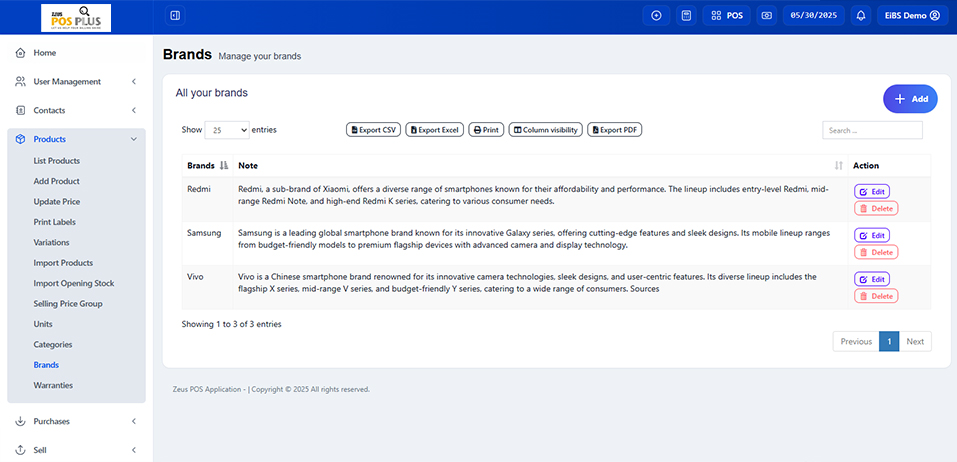Click the Products cube icon
The height and width of the screenshot is (462, 957).
point(20,139)
